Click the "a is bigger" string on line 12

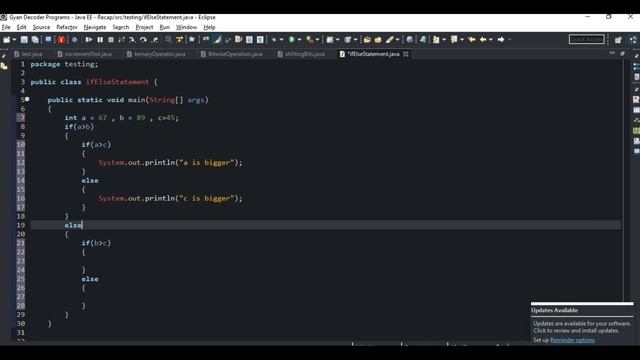[207, 162]
